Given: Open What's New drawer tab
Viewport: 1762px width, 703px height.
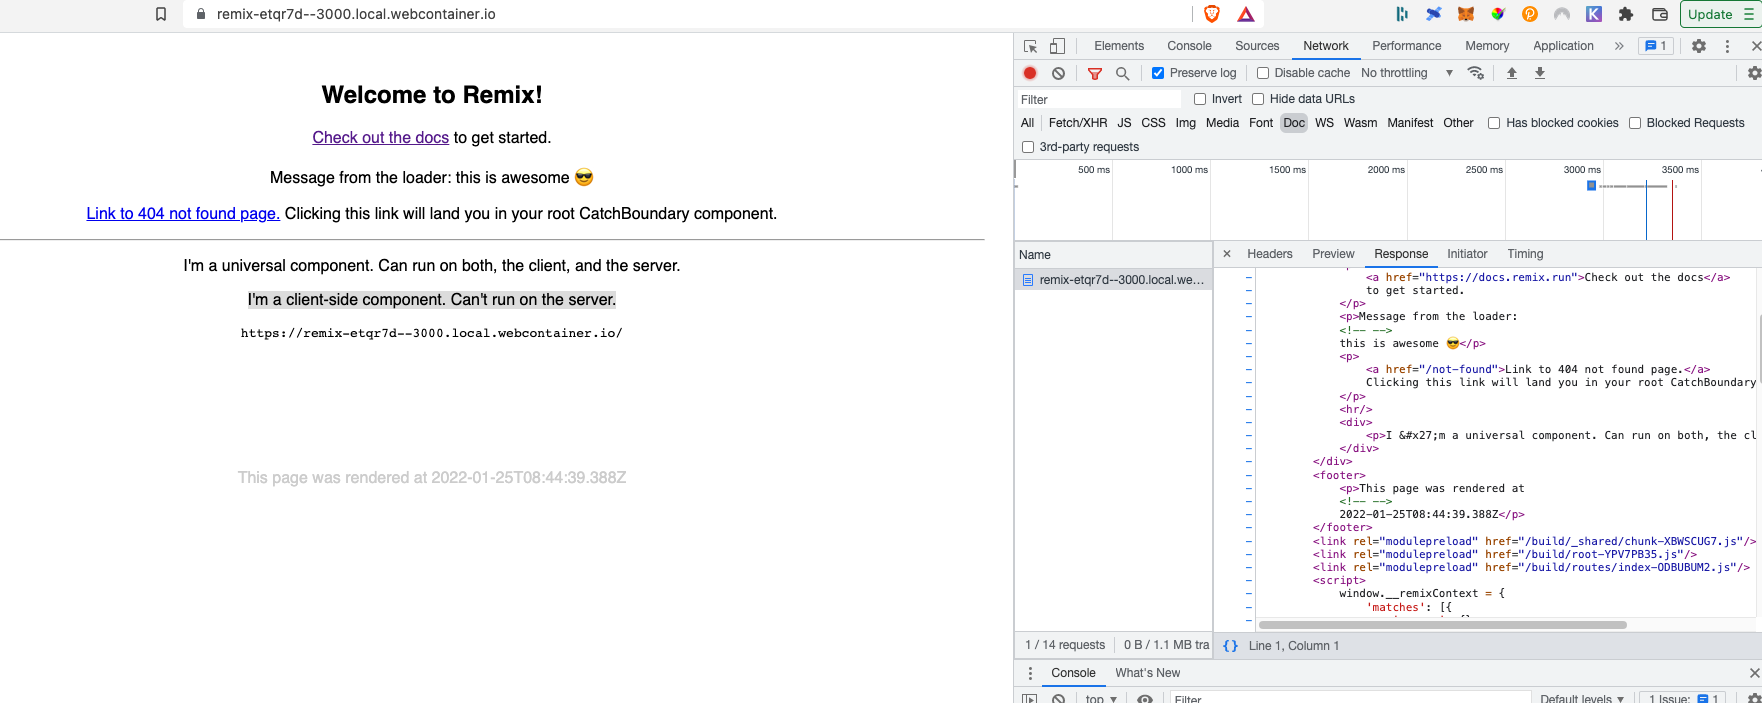Looking at the screenshot, I should click(1147, 673).
